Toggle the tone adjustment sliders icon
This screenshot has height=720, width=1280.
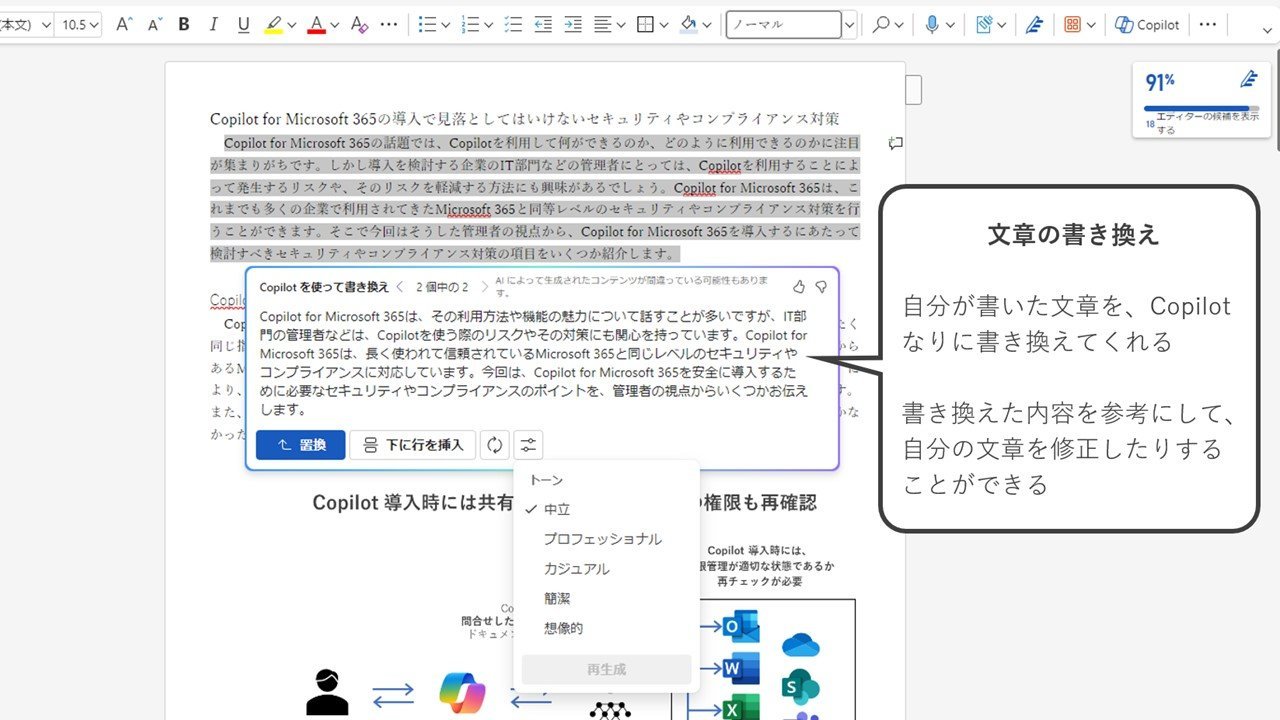[x=528, y=445]
